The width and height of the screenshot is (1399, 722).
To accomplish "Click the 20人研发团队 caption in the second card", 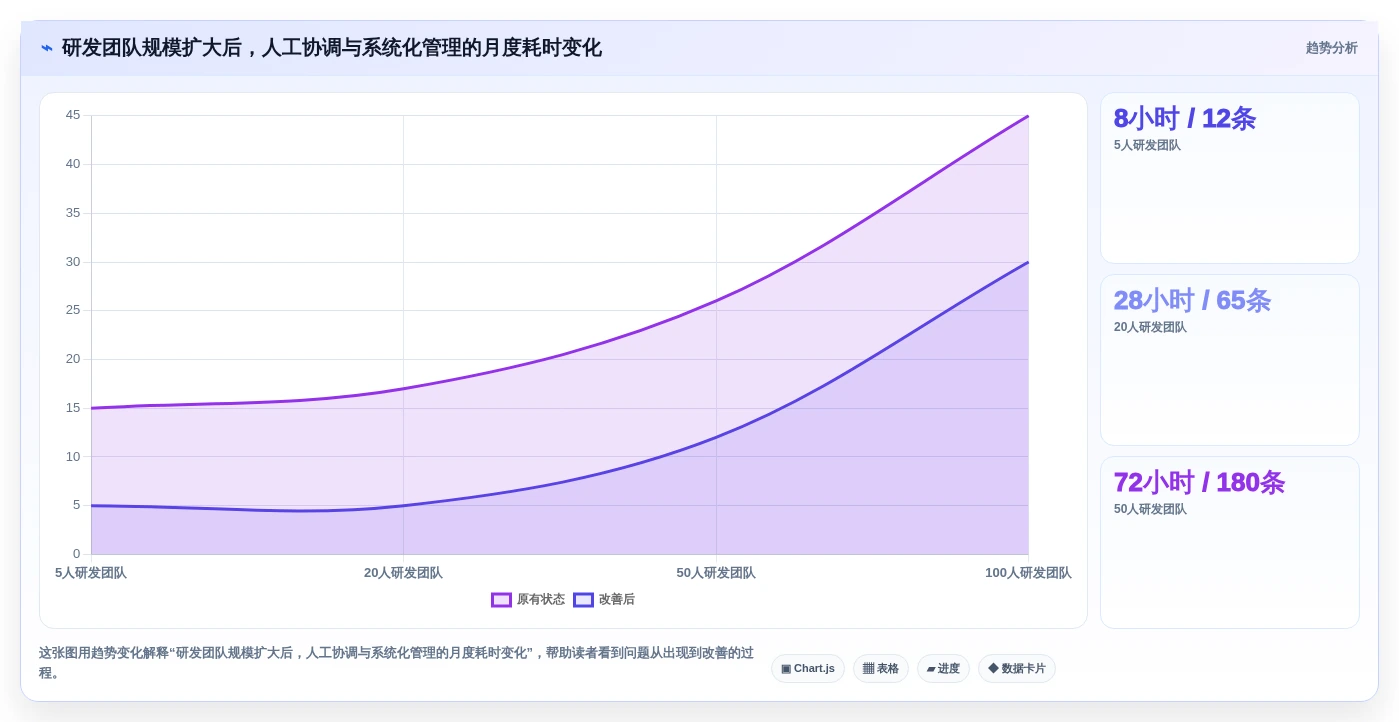I will (1150, 327).
